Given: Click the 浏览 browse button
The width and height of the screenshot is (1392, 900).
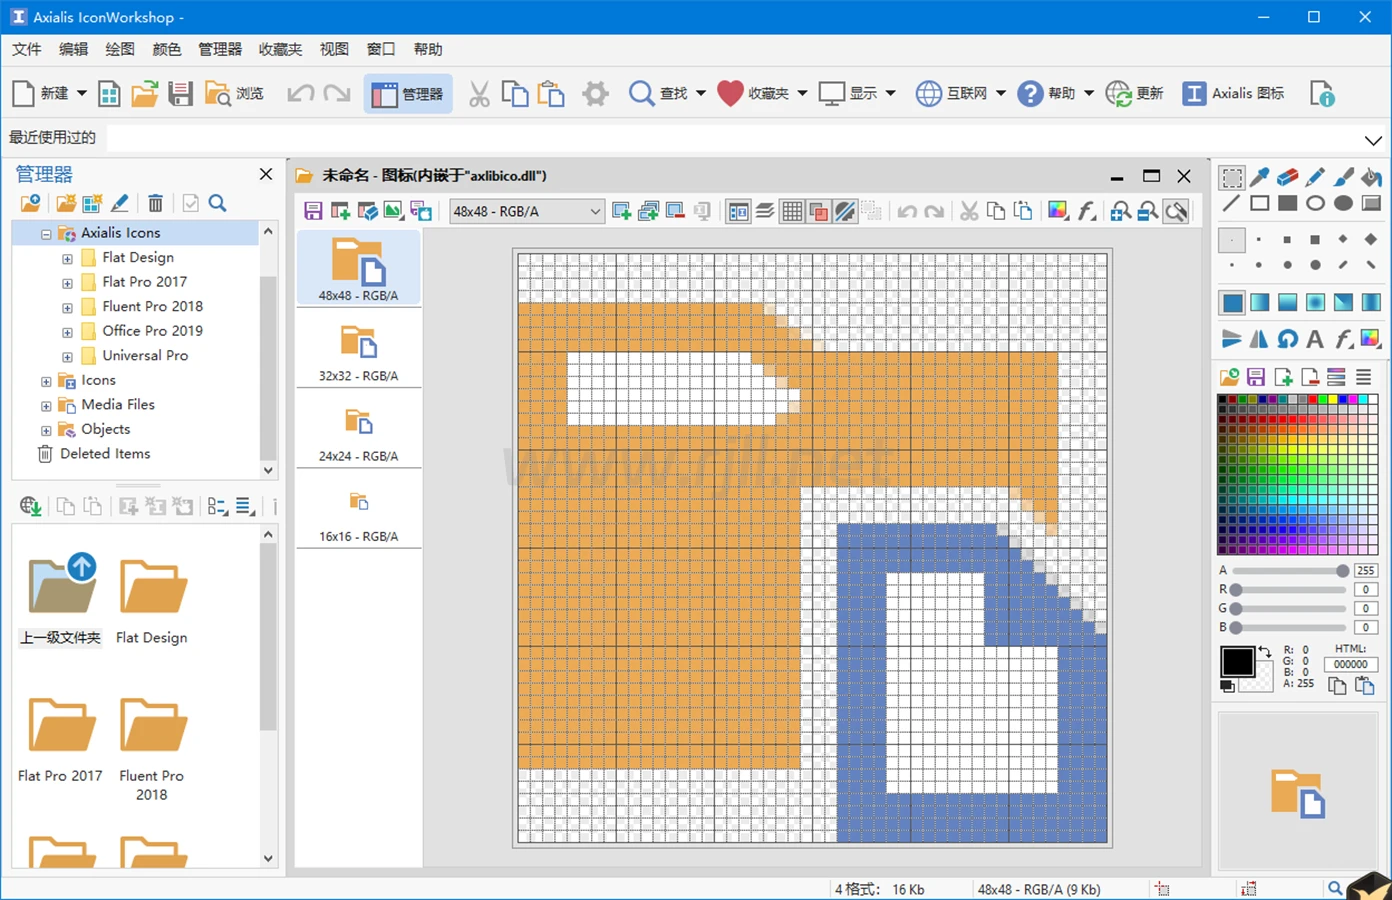Looking at the screenshot, I should [x=235, y=94].
